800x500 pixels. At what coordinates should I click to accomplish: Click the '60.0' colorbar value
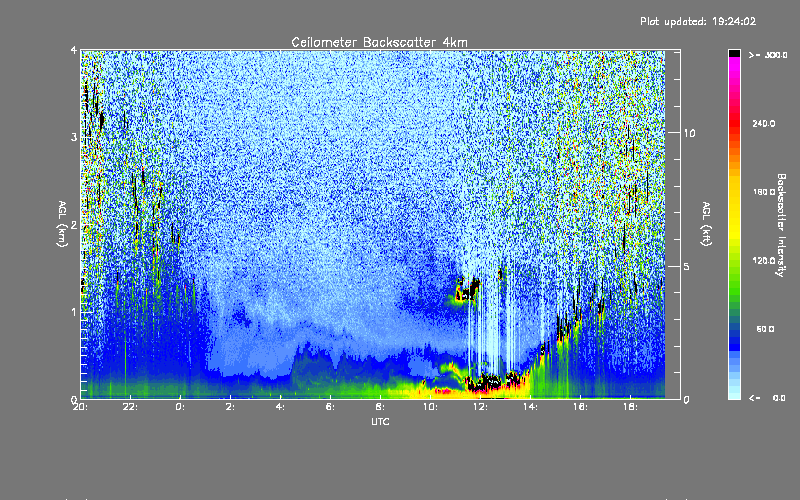[x=765, y=329]
